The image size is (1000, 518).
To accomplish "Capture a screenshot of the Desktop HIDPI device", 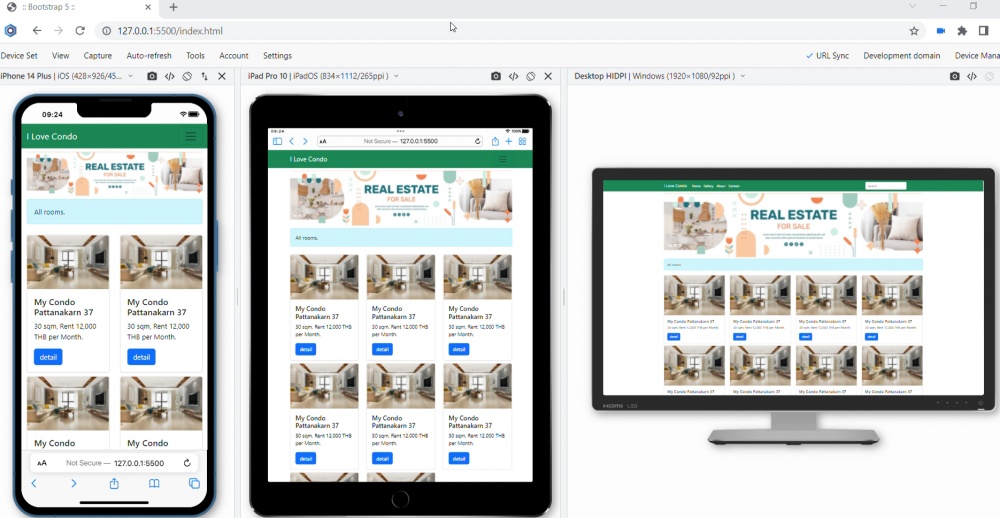I will pyautogui.click(x=954, y=76).
